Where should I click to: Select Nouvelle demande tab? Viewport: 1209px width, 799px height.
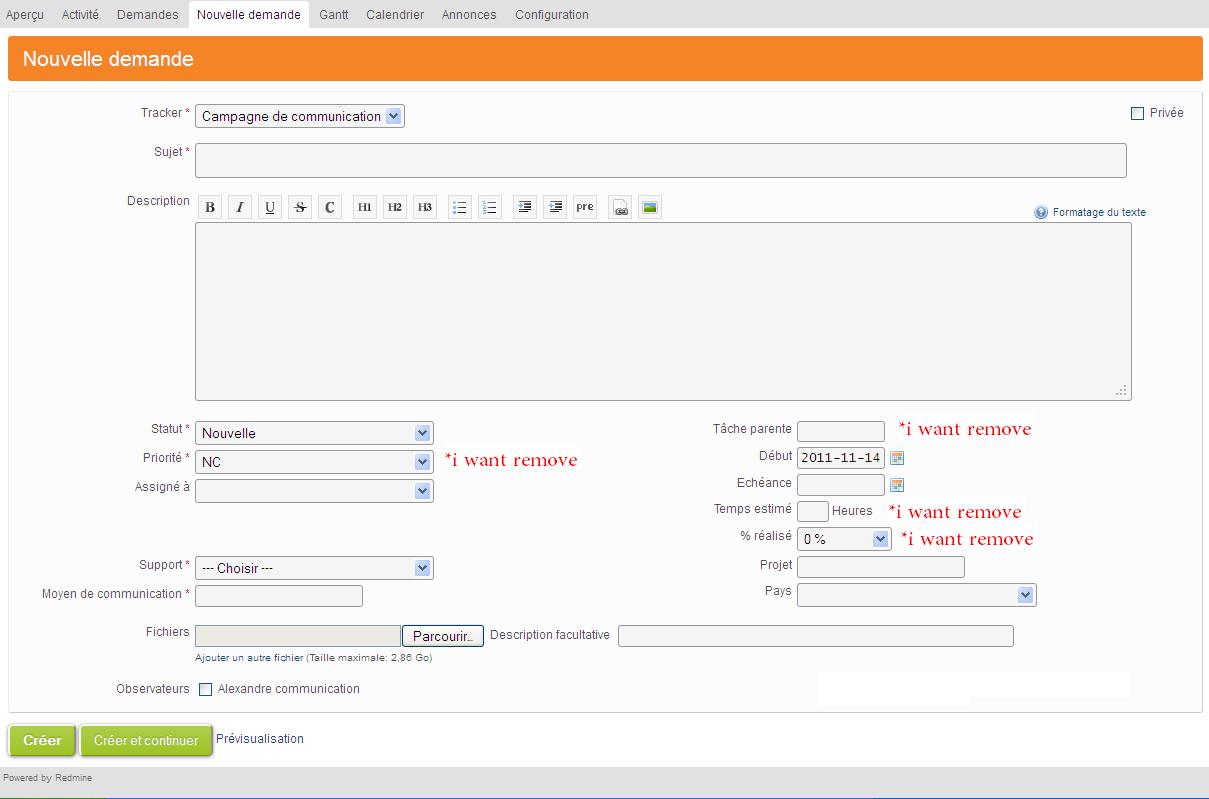[249, 15]
